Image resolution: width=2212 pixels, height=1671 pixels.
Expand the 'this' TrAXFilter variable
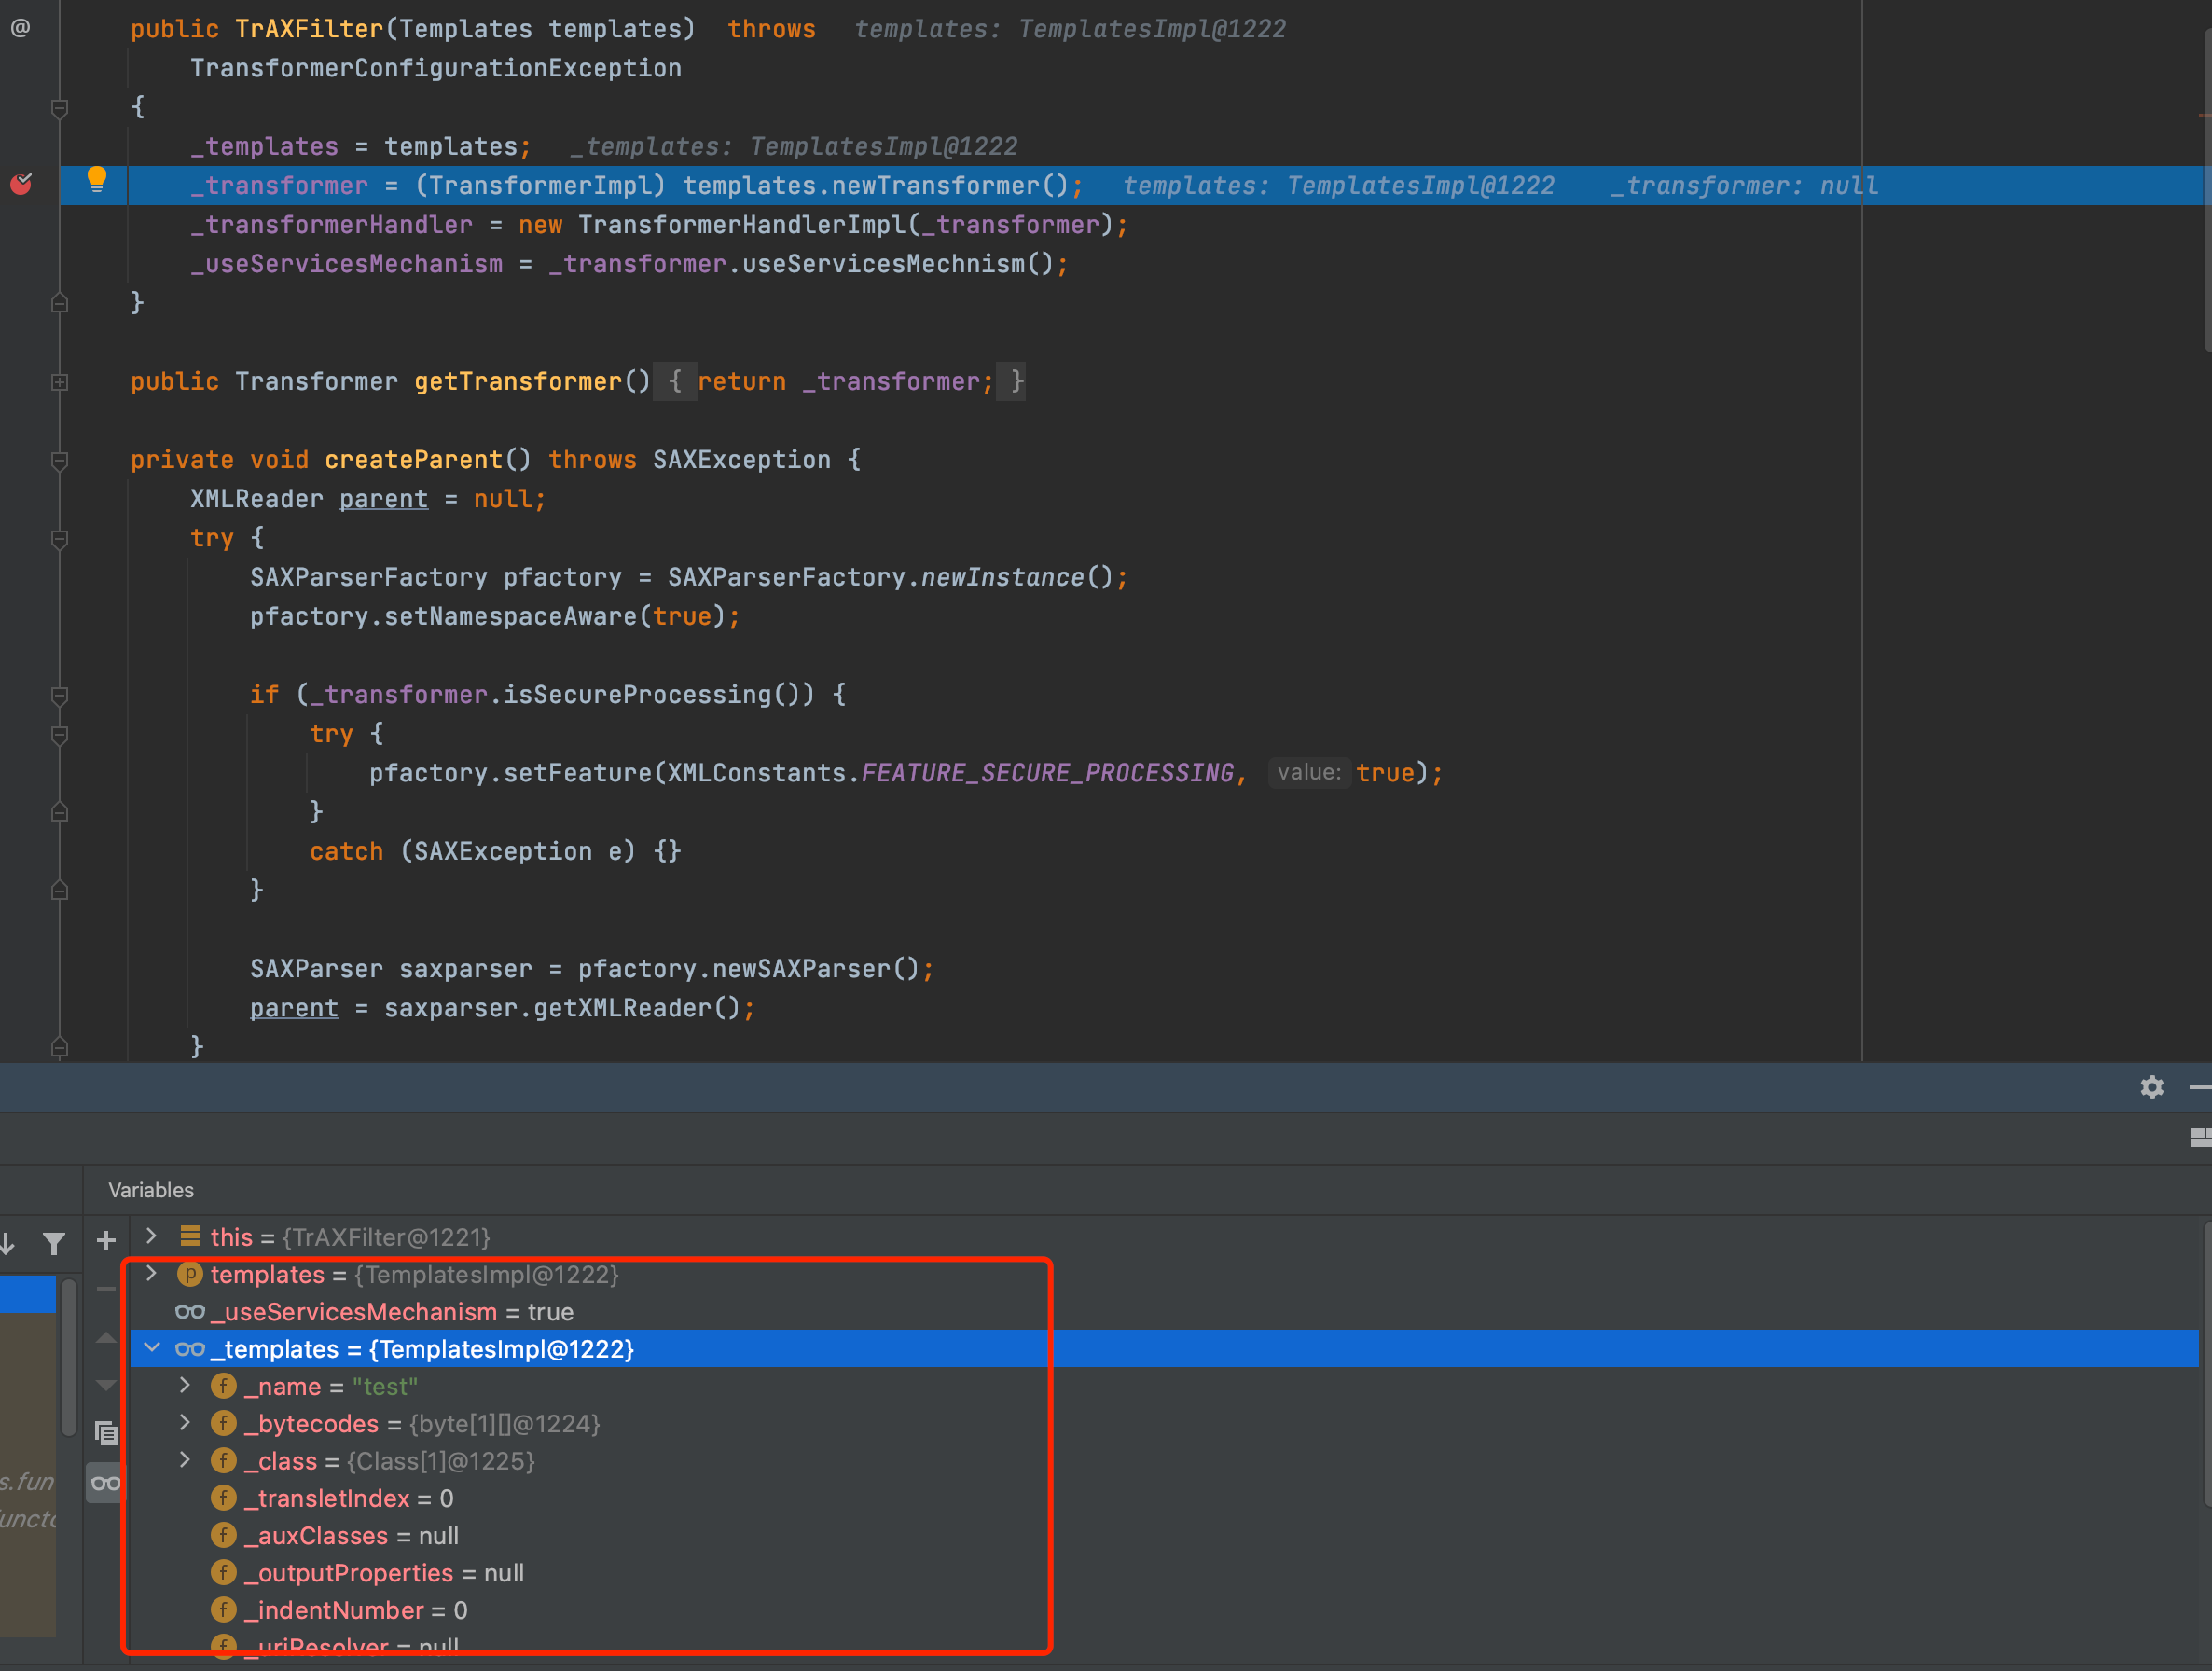pos(151,1236)
